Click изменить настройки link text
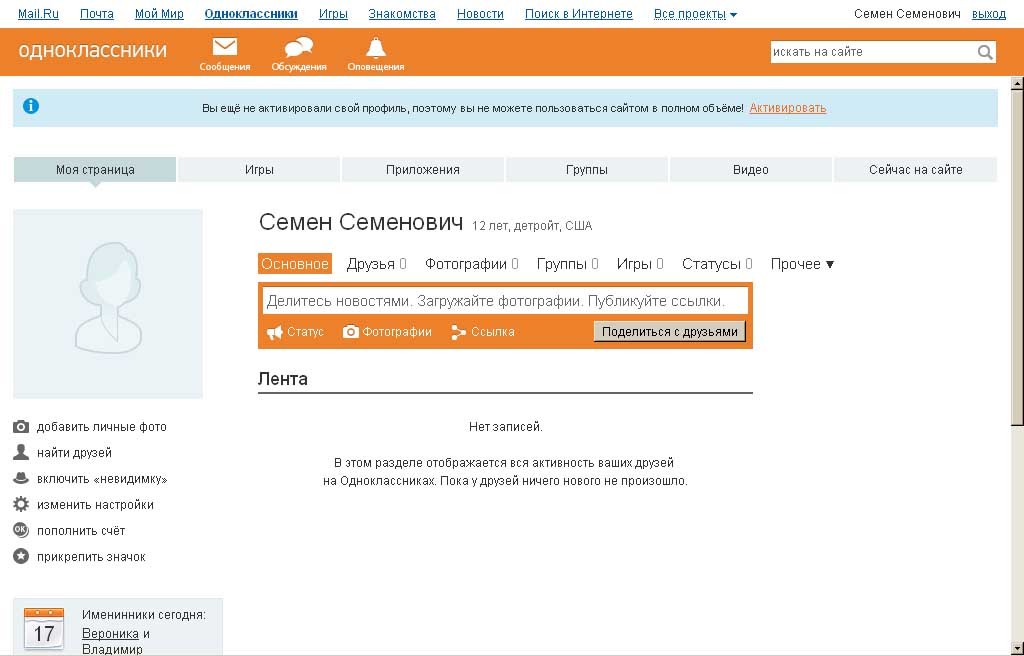Screen dimensions: 1024x656 (x=95, y=505)
